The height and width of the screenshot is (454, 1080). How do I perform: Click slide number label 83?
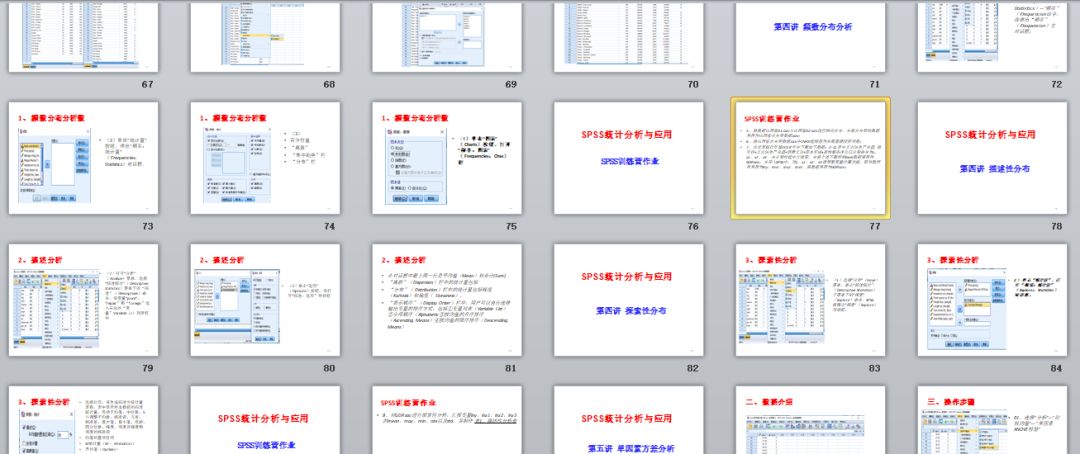(x=874, y=369)
